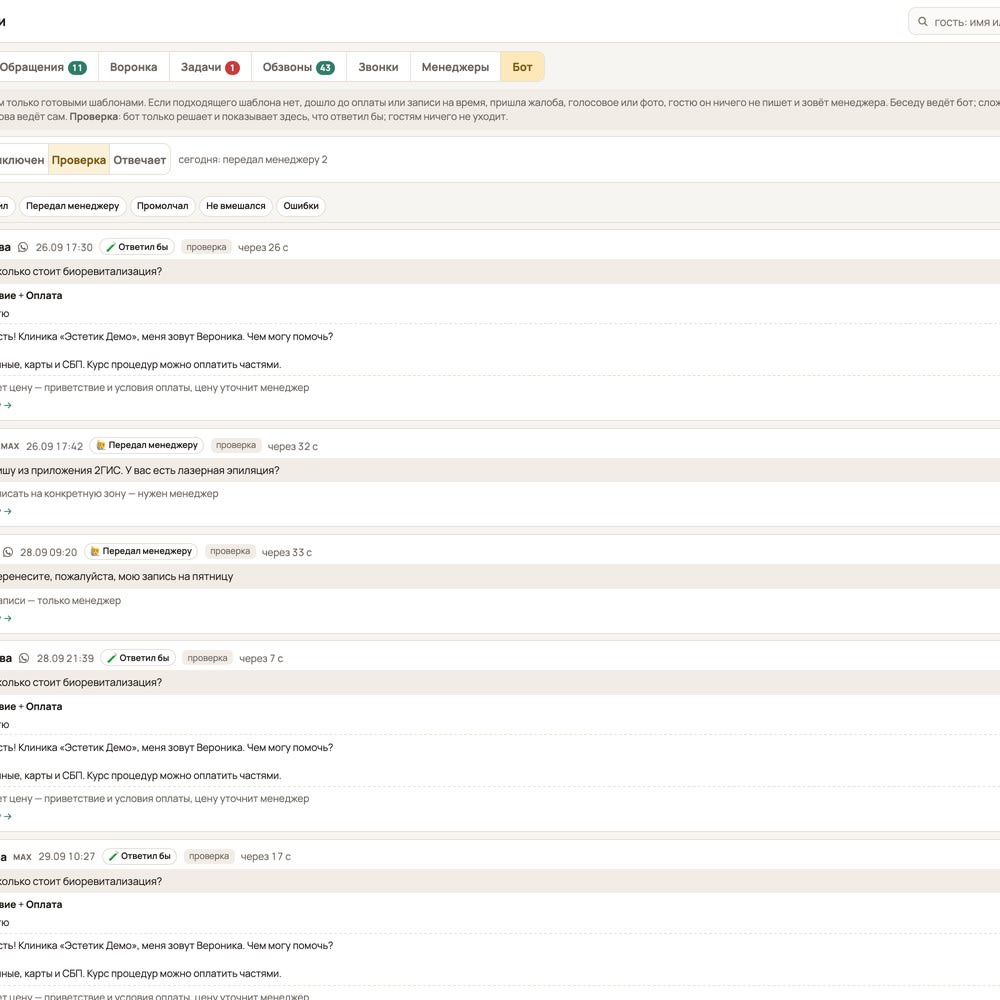Click the magnifier icon in the guest search box
This screenshot has width=1000, height=1000.
point(922,22)
